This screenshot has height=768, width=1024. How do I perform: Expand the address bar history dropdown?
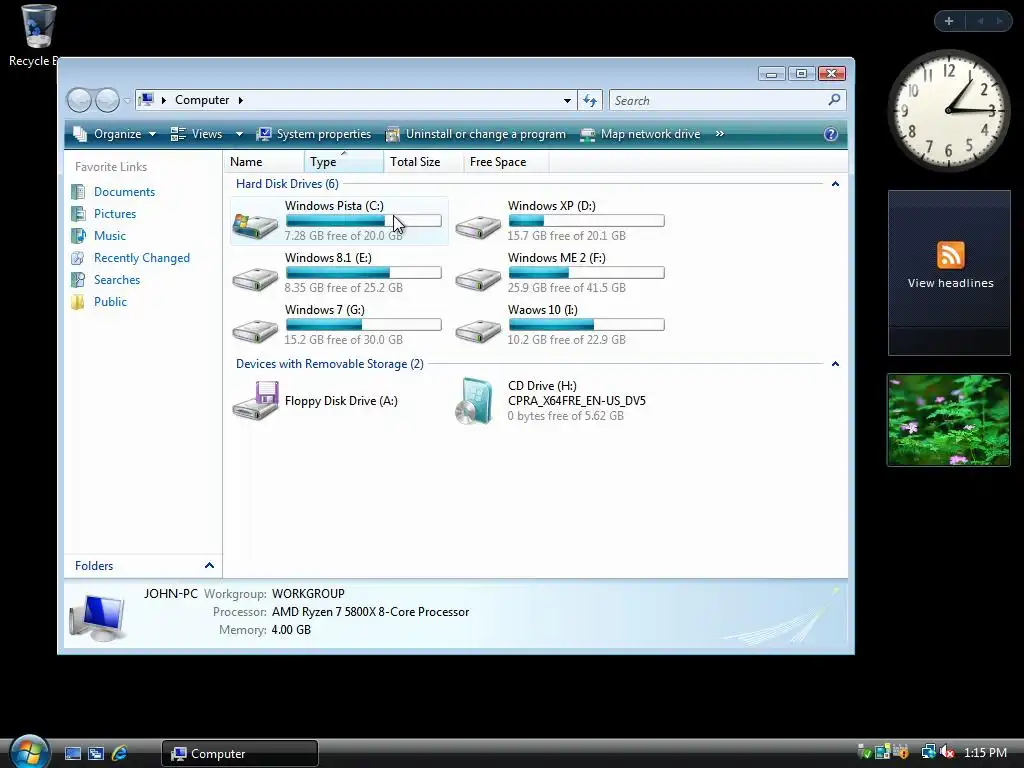point(567,101)
